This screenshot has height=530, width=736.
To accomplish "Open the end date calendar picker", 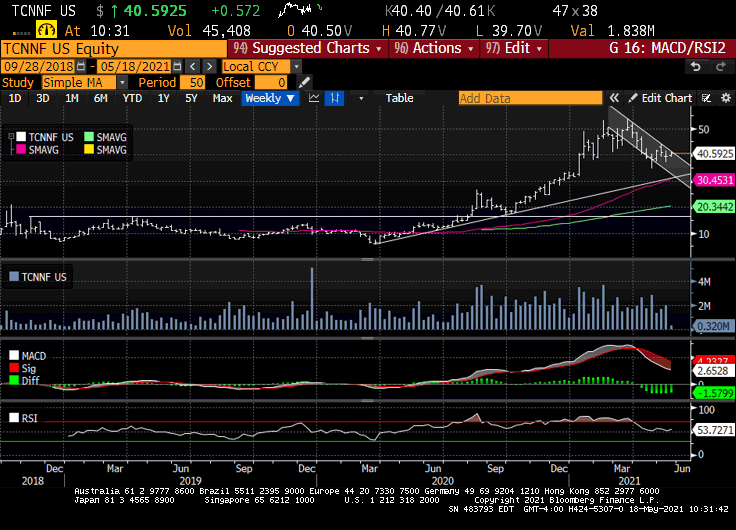I will (177, 66).
